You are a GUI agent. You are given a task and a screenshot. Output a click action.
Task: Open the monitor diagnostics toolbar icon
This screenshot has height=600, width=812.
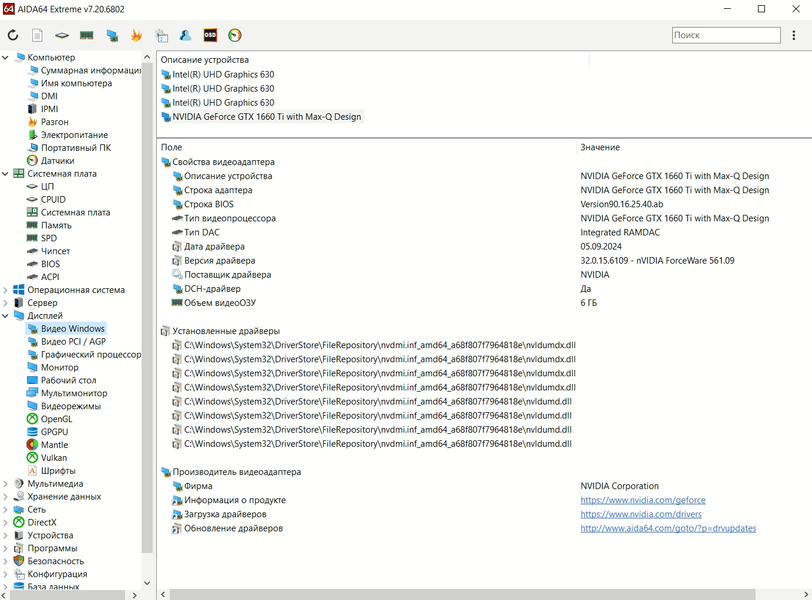pos(112,35)
